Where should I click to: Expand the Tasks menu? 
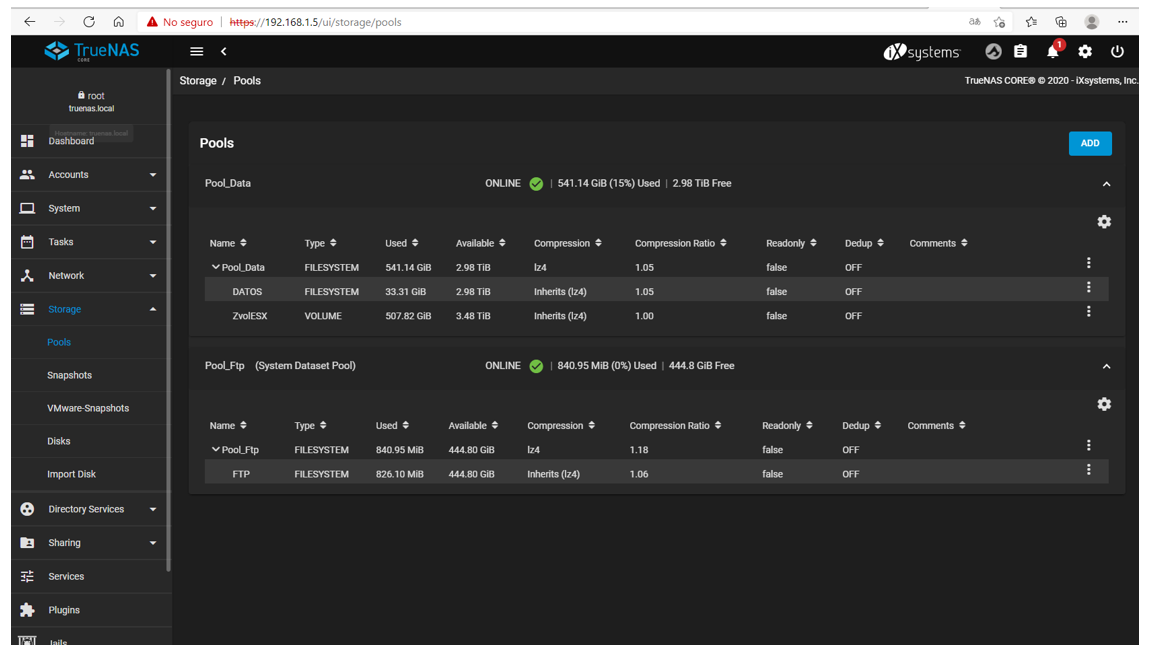point(91,242)
